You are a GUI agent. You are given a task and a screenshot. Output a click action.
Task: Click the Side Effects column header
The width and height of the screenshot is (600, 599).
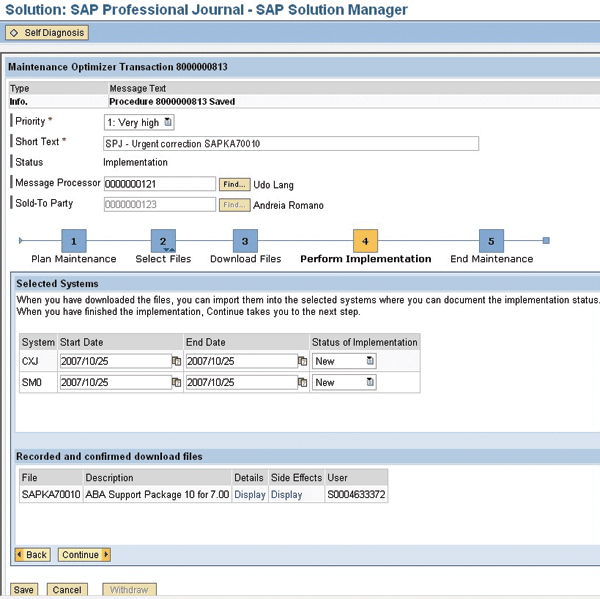tap(297, 478)
